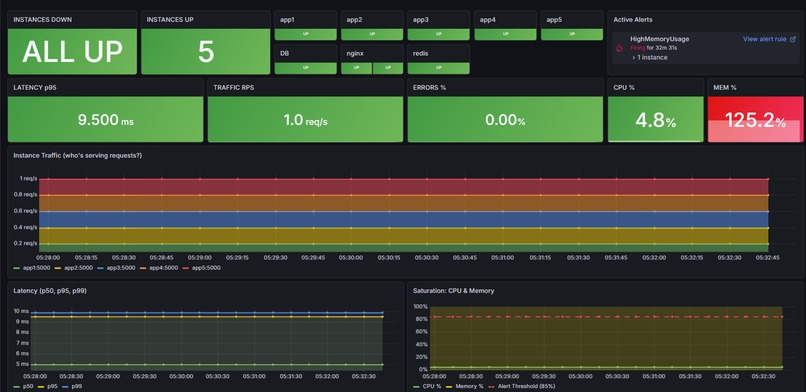Click the green UP bar under app4

tap(505, 34)
